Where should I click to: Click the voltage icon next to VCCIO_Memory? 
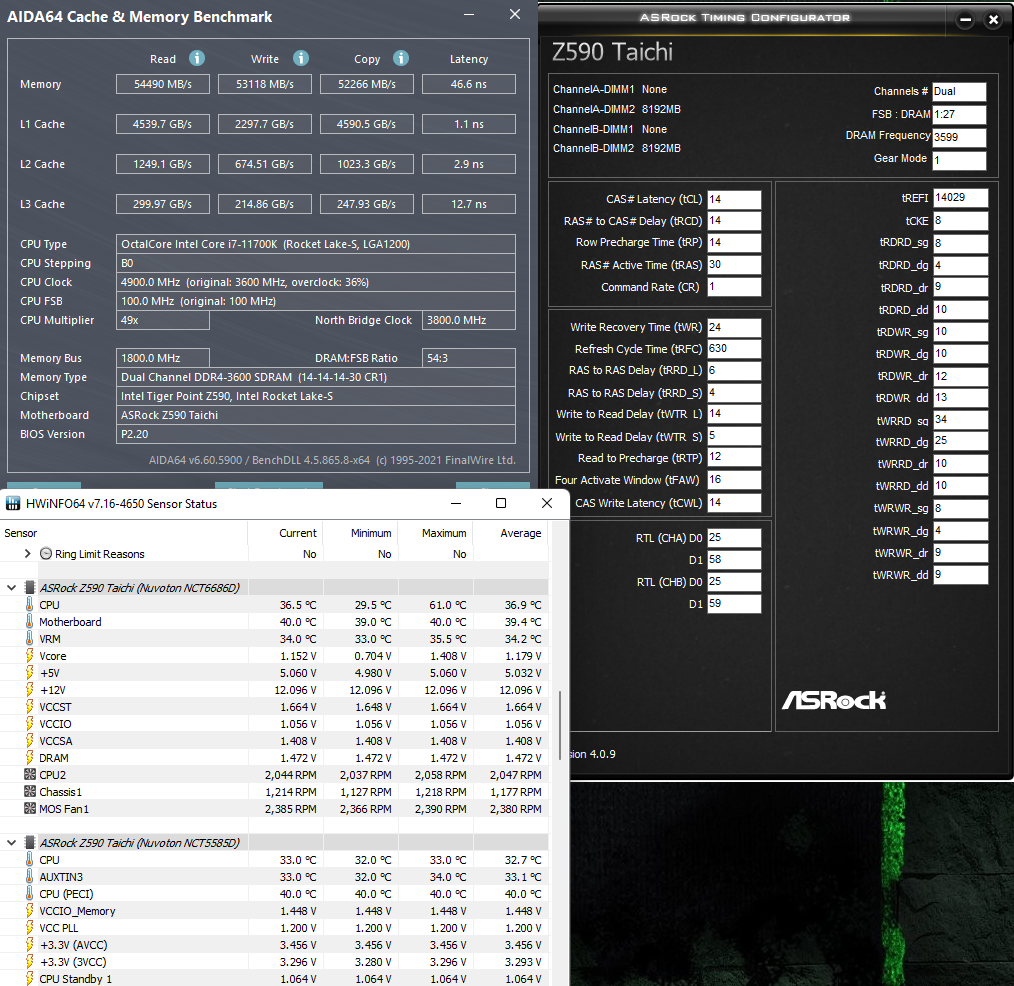(x=30, y=910)
